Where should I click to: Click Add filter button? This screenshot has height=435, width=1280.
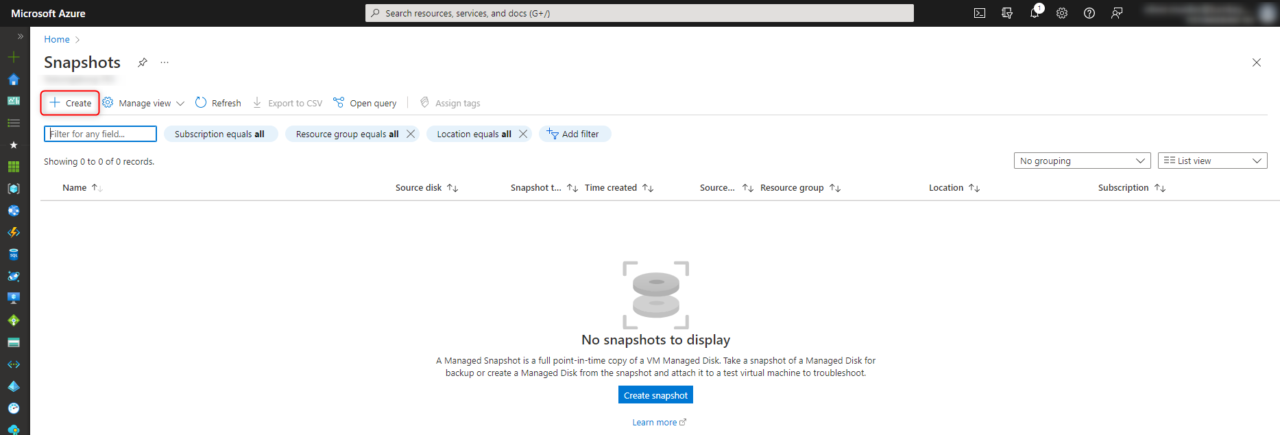click(575, 133)
